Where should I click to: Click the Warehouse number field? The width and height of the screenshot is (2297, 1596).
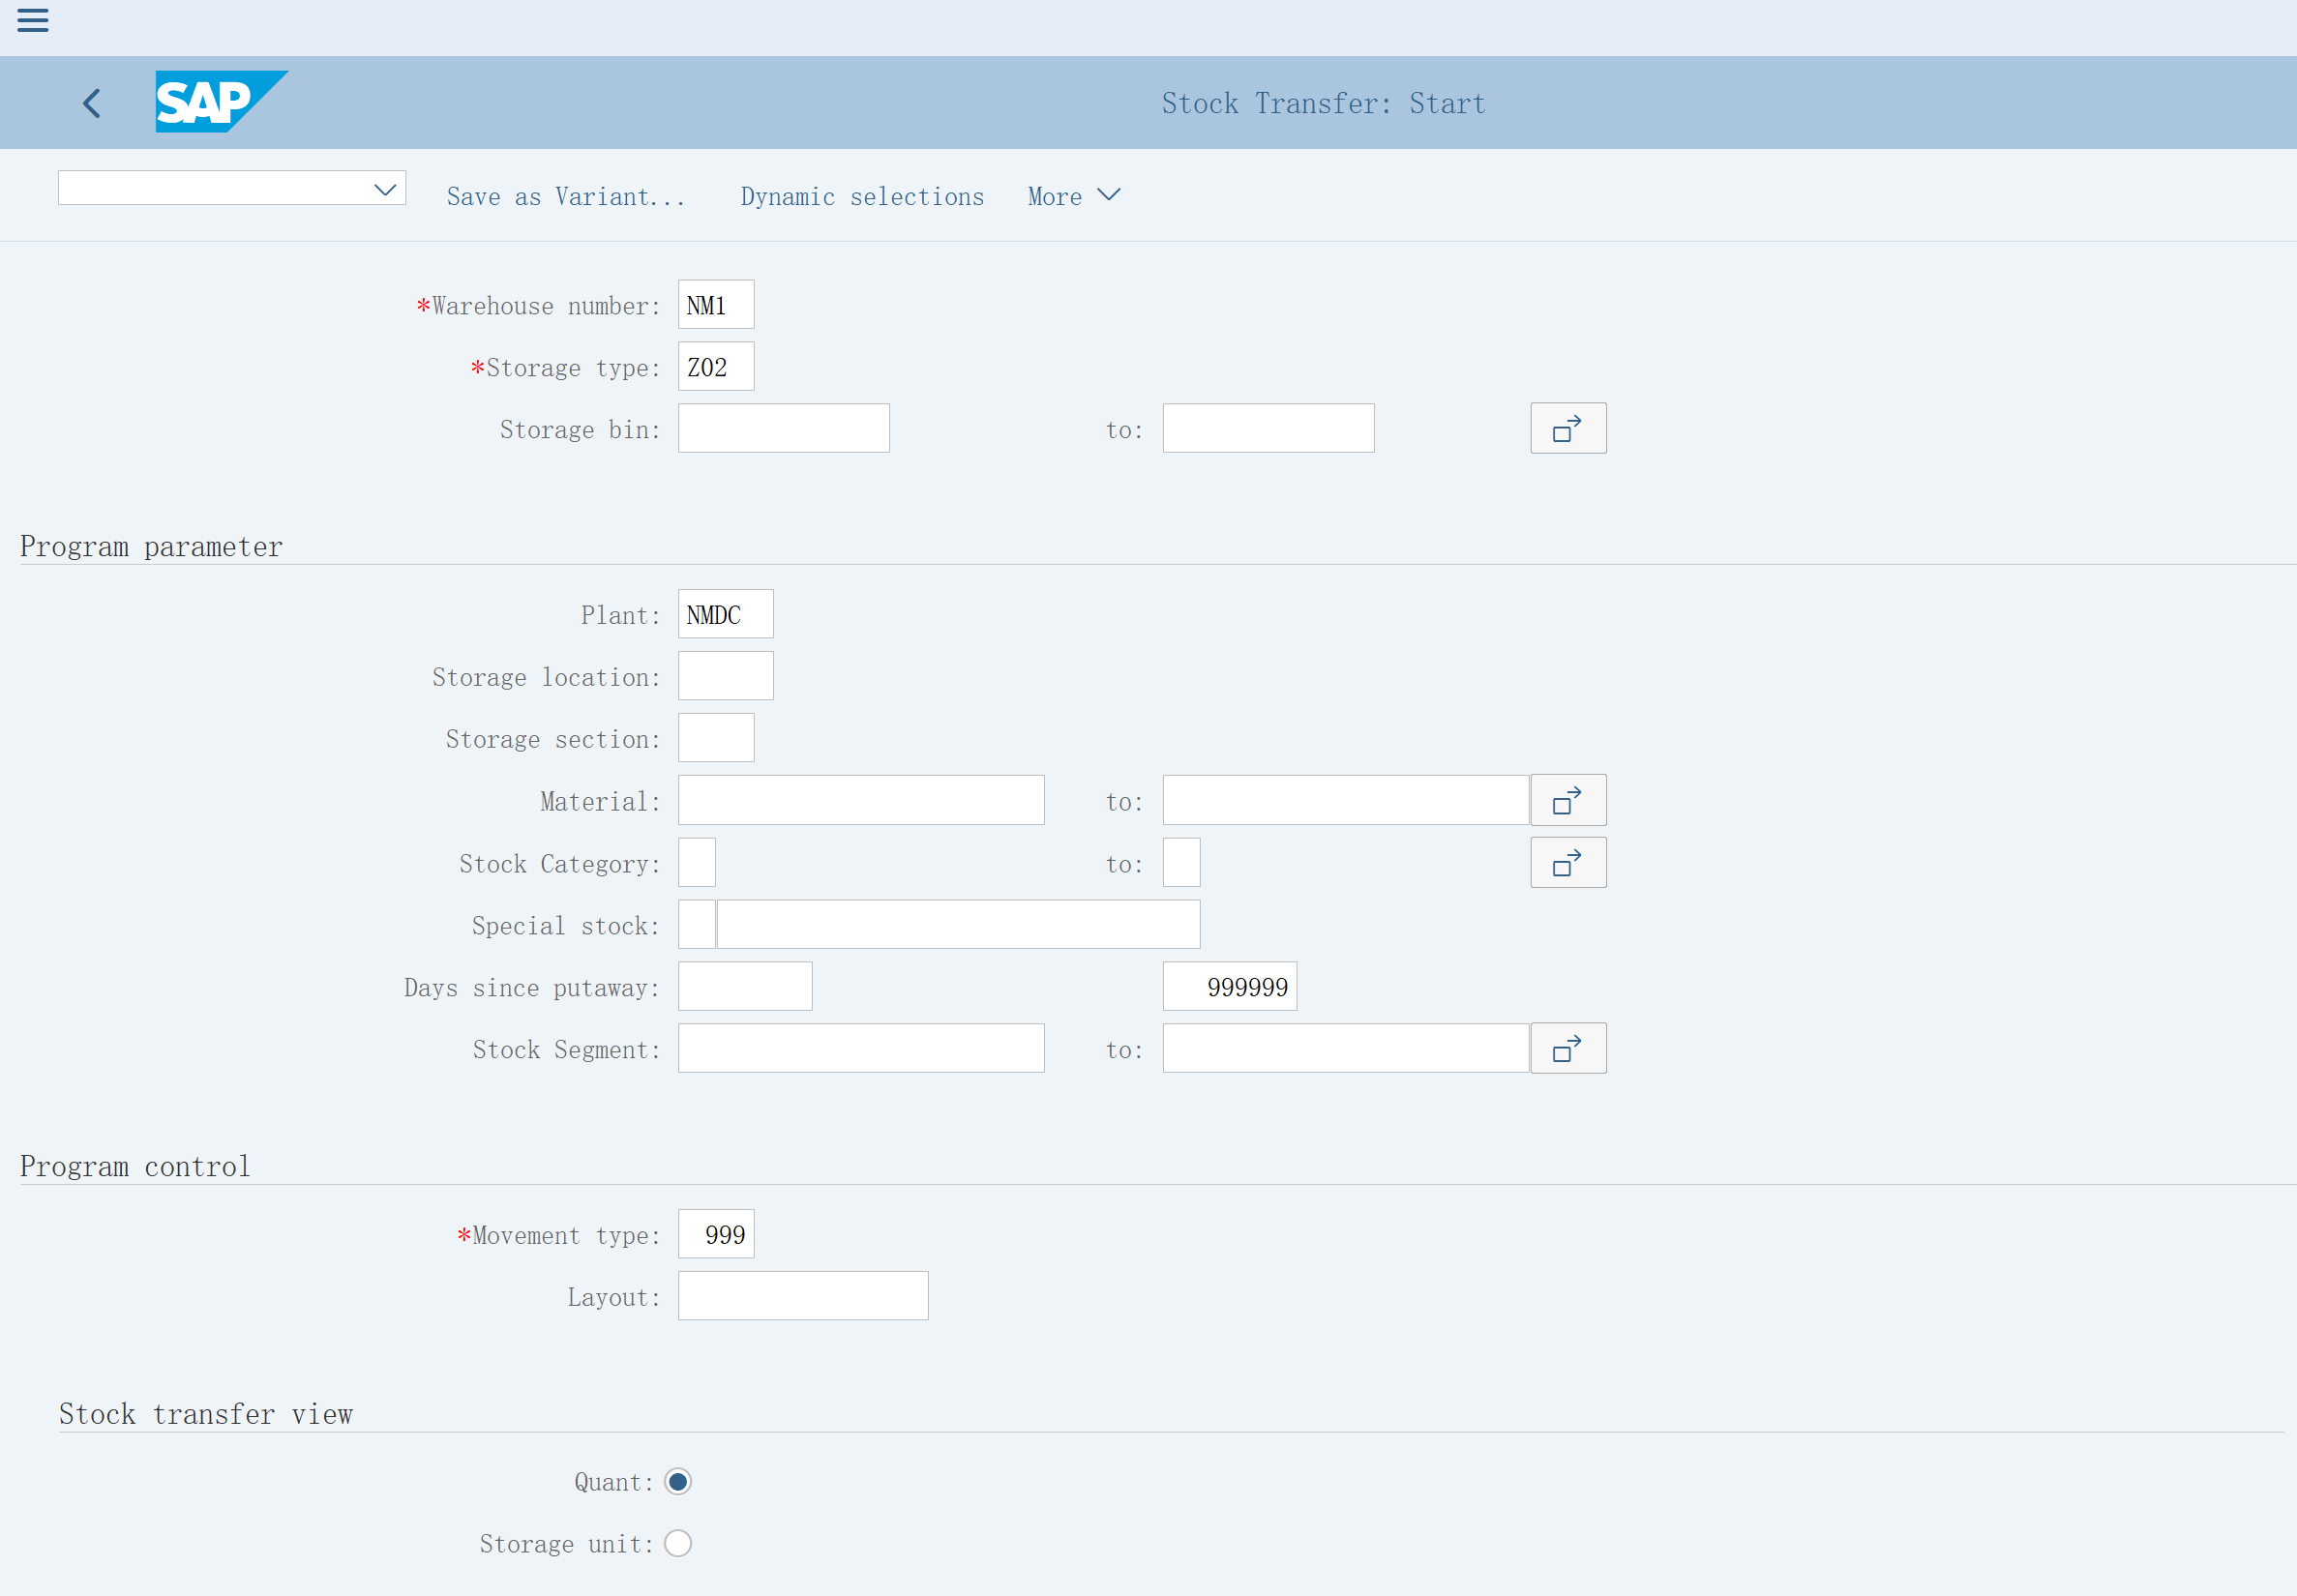[715, 305]
